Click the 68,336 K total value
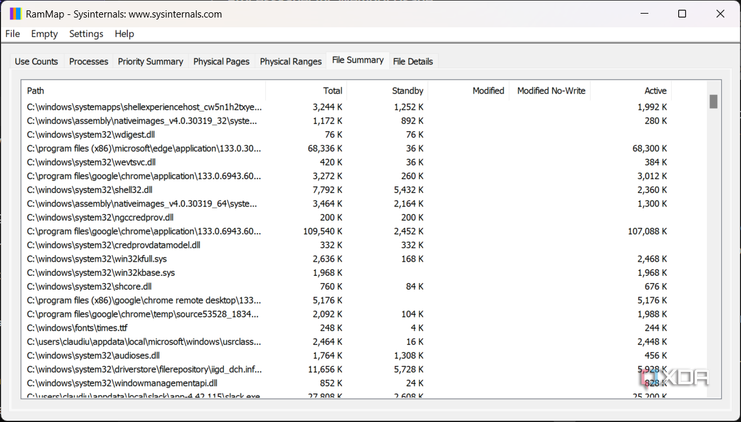Viewport: 741px width, 422px height. tap(325, 148)
